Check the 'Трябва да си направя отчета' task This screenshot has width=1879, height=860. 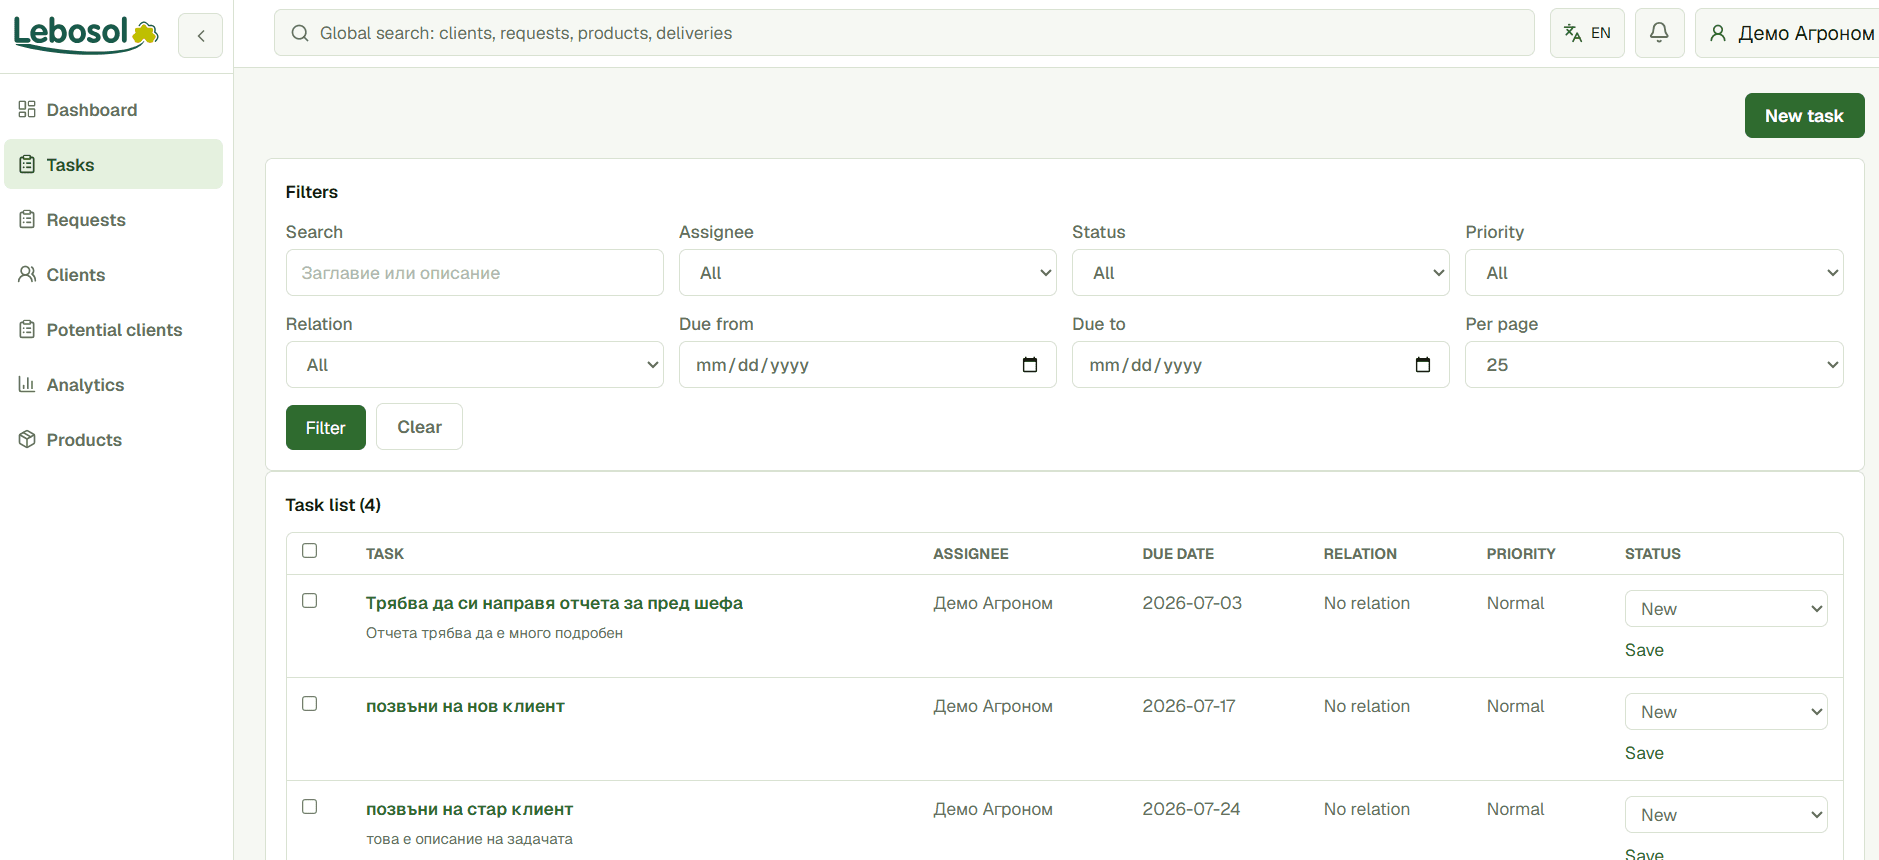[310, 601]
